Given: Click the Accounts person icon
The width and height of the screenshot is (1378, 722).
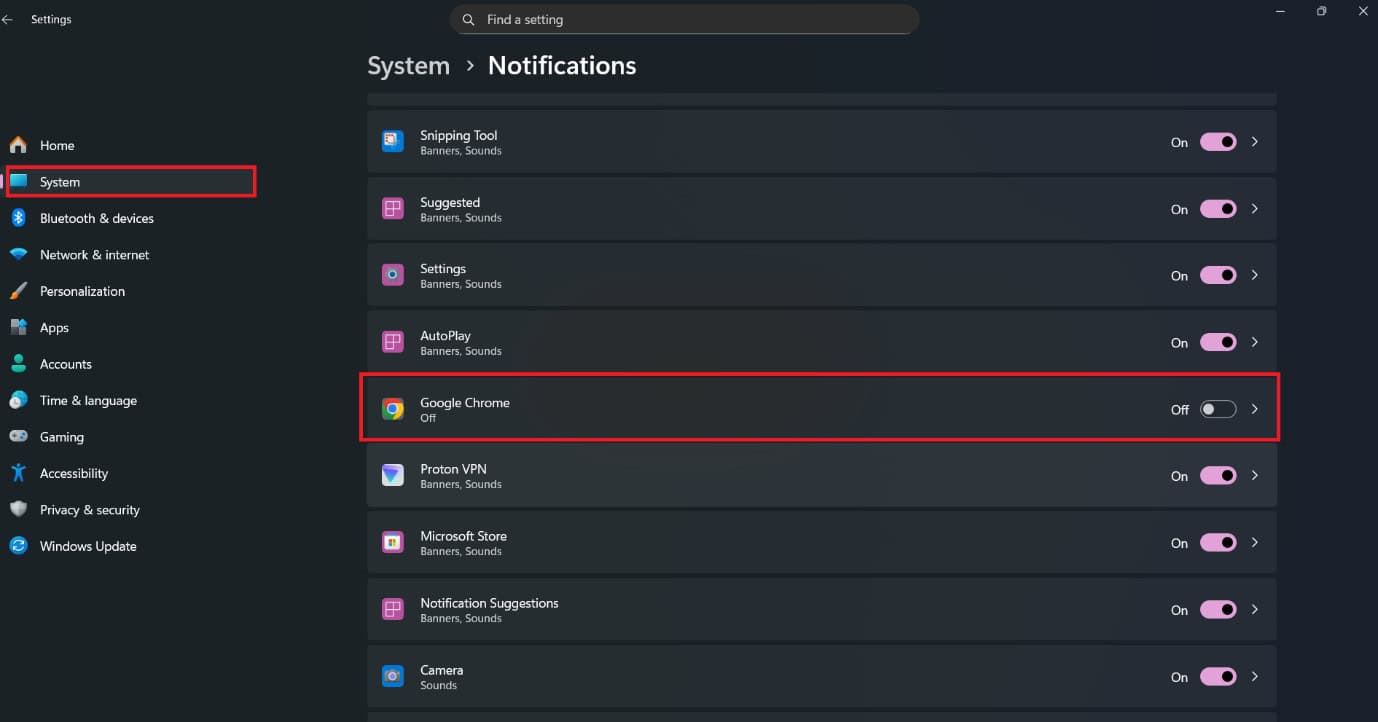Looking at the screenshot, I should coord(18,364).
